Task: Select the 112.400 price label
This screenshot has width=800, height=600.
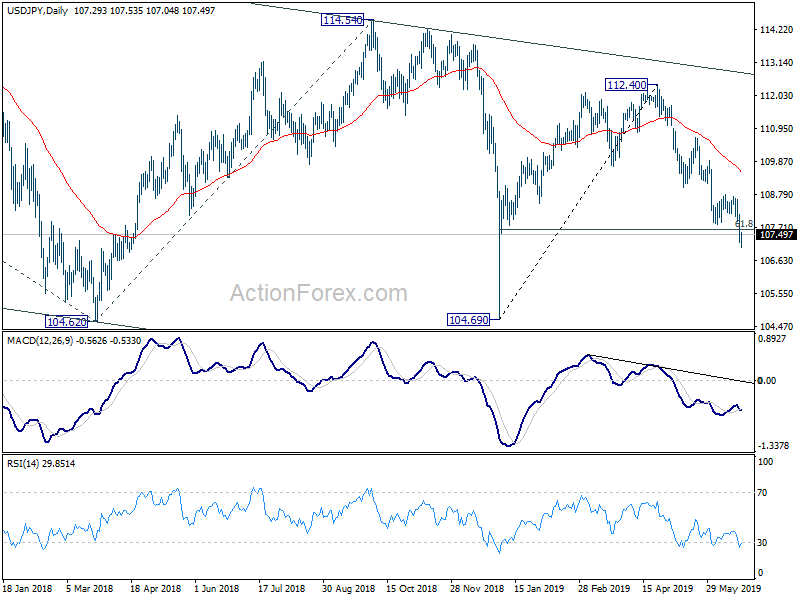Action: [627, 85]
